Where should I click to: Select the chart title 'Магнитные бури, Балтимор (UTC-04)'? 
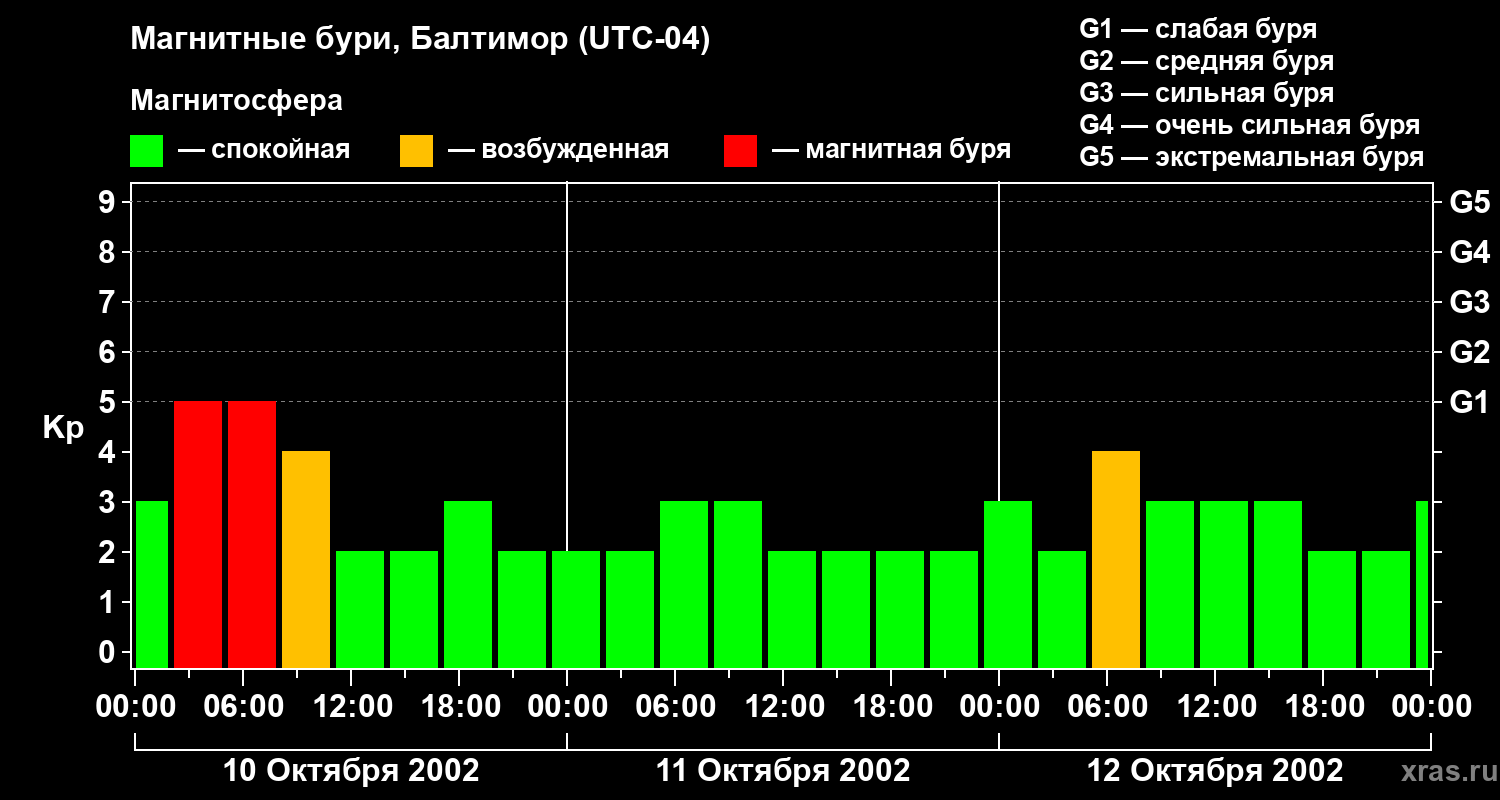[420, 41]
